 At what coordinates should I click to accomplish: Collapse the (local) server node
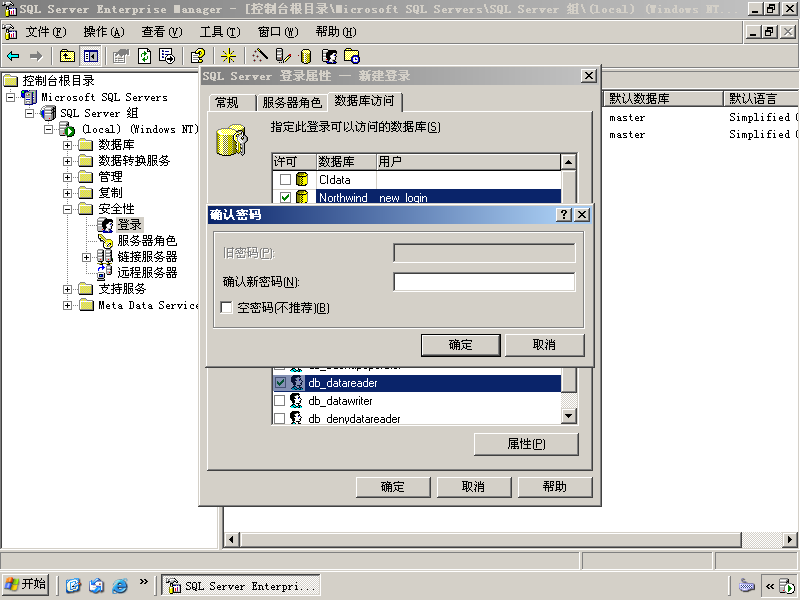[48, 129]
